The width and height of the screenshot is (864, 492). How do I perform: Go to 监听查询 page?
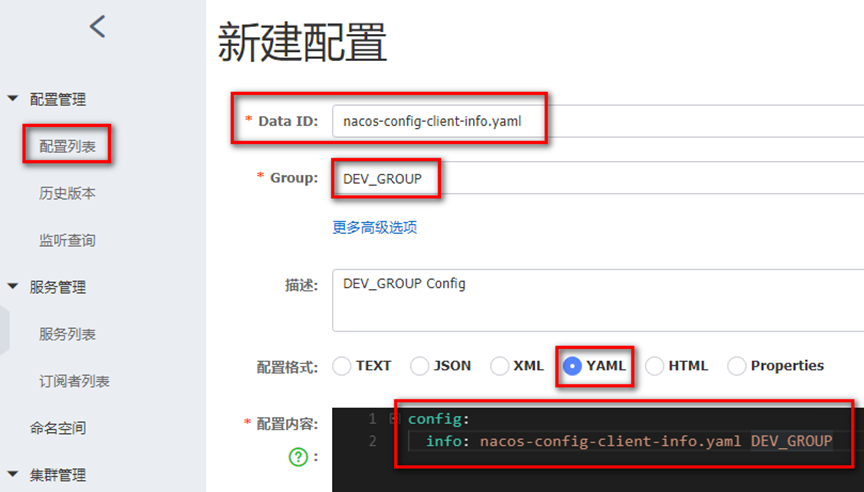[x=67, y=240]
